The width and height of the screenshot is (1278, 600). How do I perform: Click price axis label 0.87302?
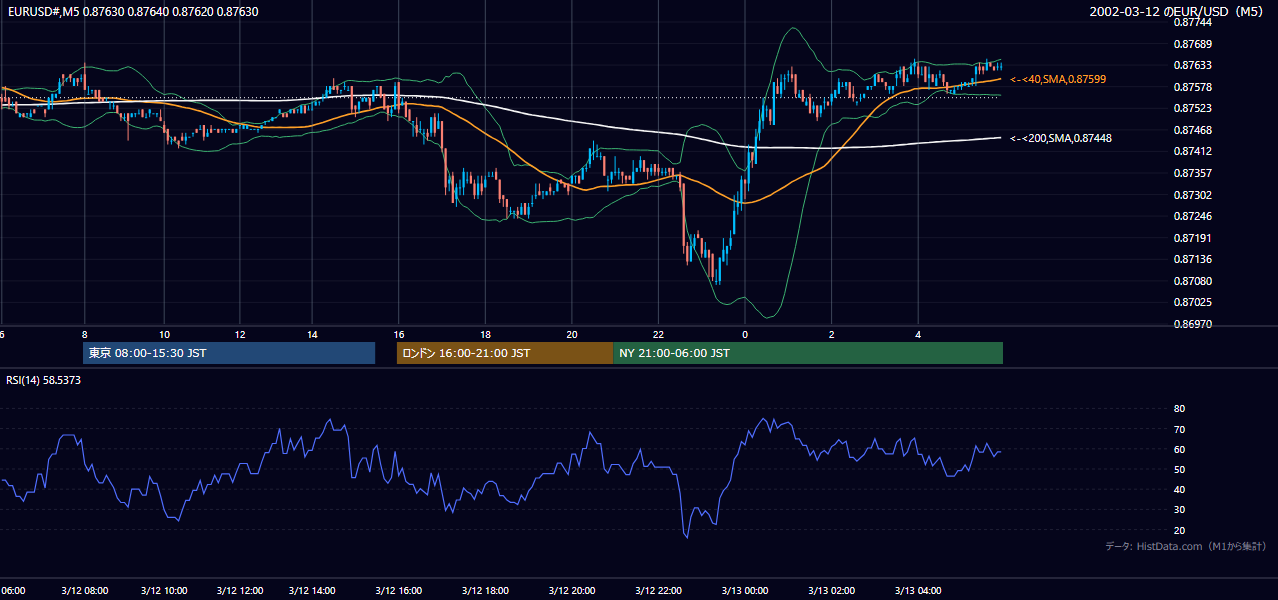[x=1192, y=196]
